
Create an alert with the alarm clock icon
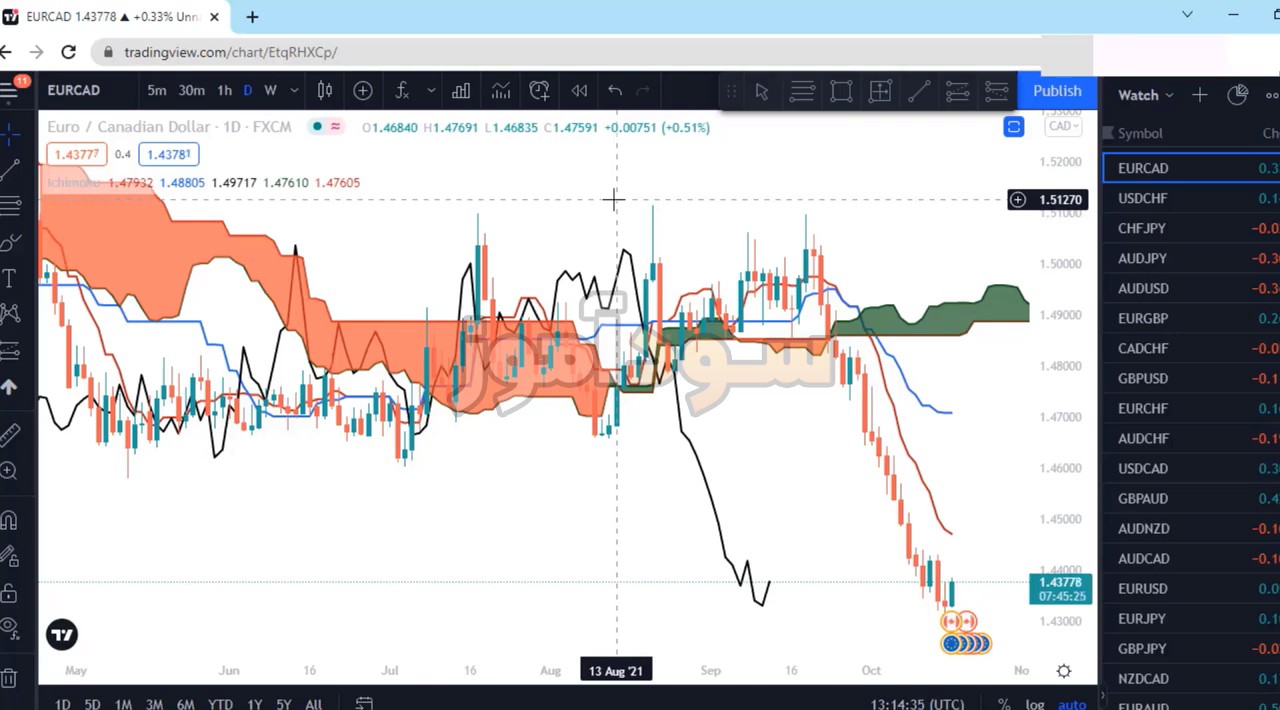pos(540,91)
